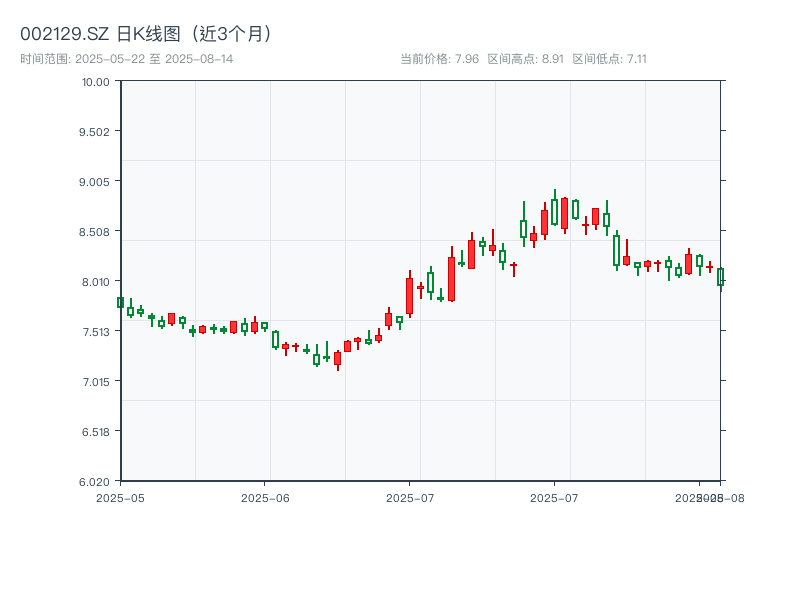
Task: Click the 当前价格 7.96 label
Action: [439, 59]
